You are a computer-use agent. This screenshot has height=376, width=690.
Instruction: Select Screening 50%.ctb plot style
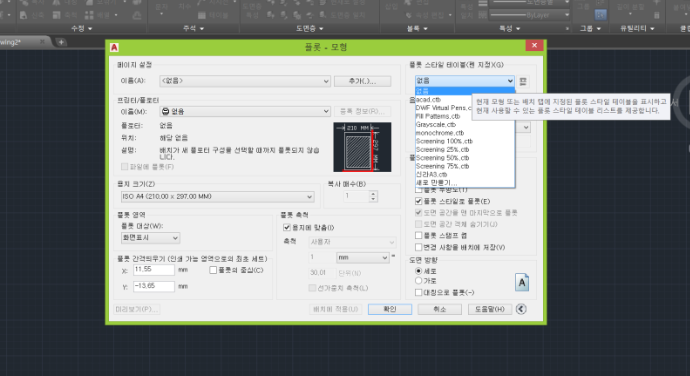tap(465, 158)
